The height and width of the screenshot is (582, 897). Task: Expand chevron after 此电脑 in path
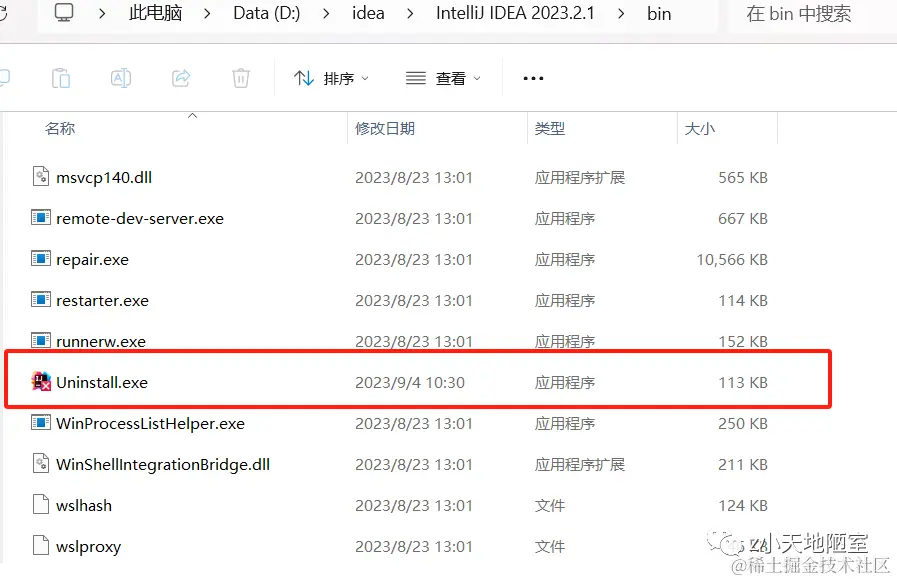click(x=207, y=13)
